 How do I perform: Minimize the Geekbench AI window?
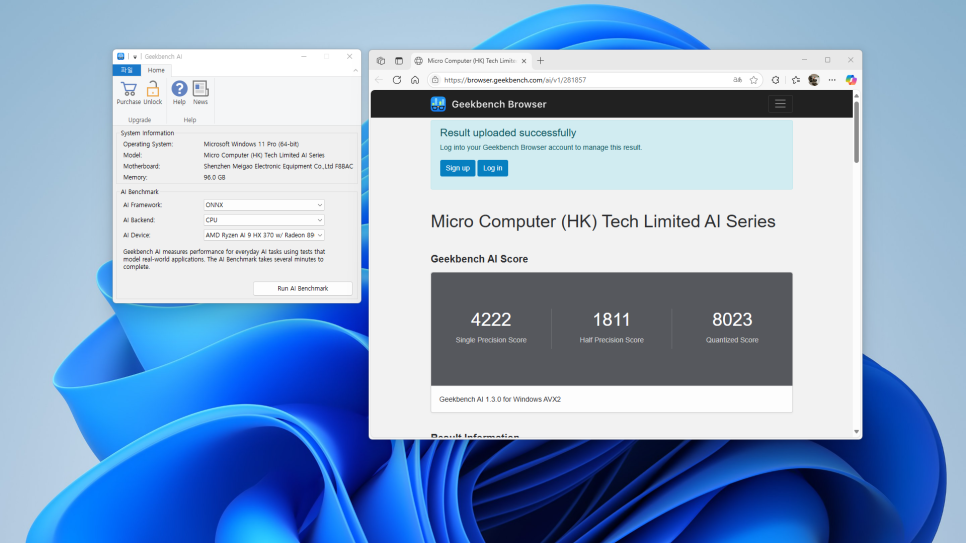tap(304, 56)
